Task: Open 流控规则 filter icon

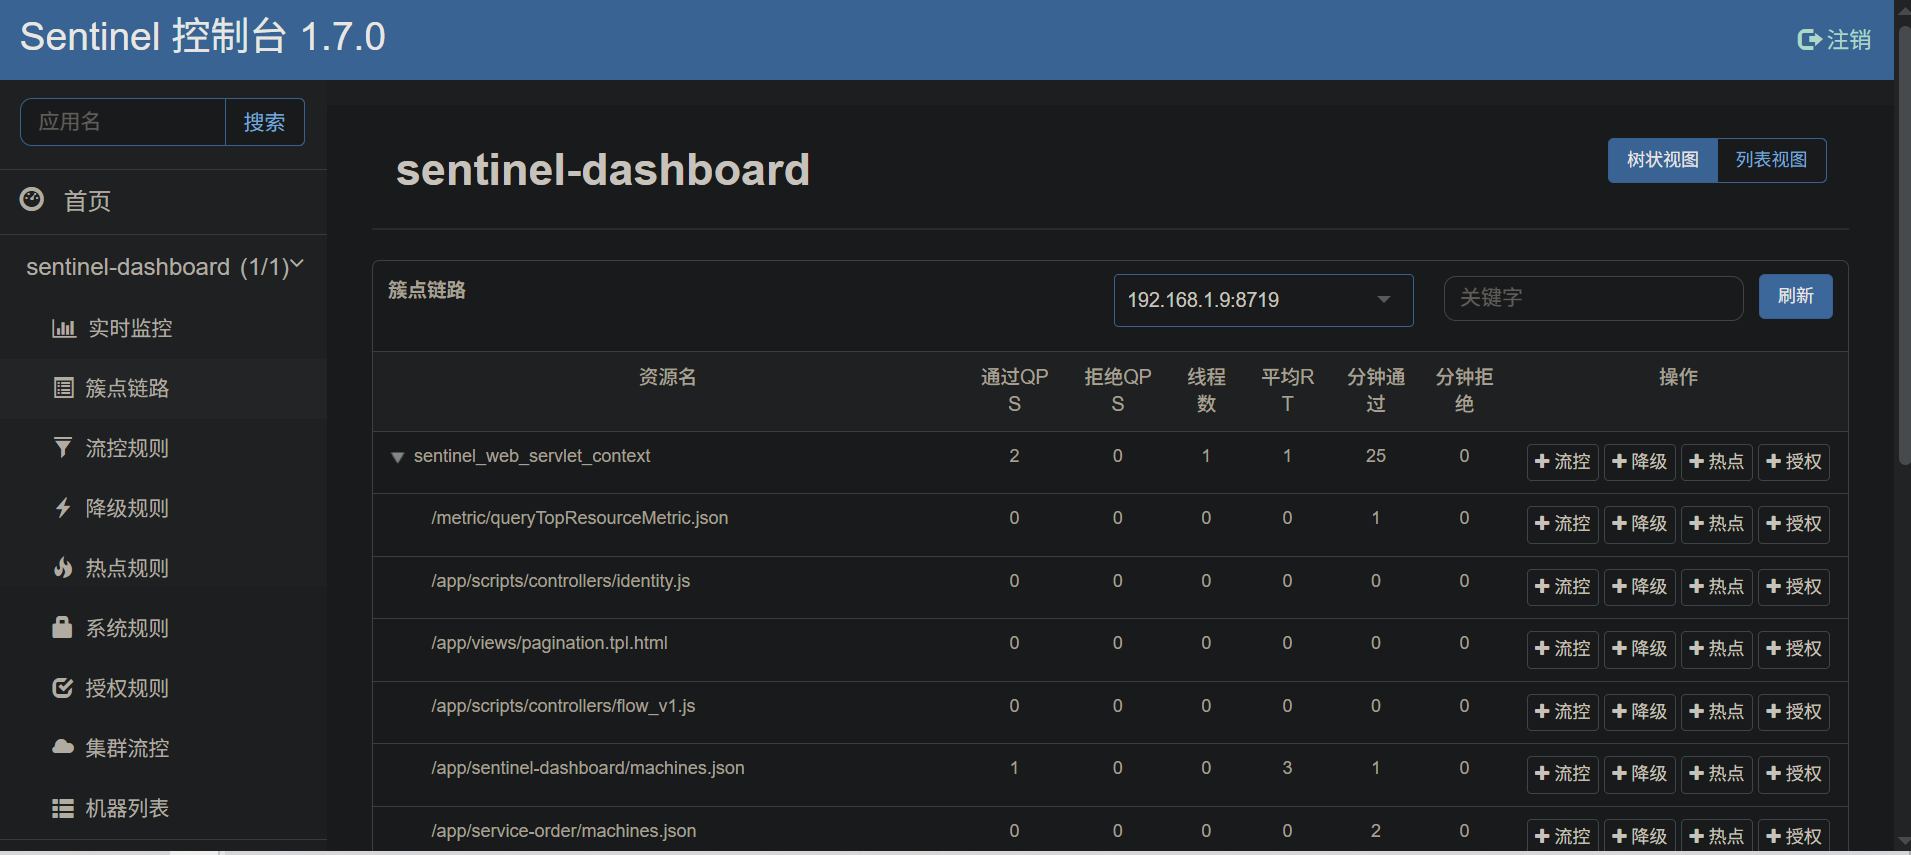Action: pyautogui.click(x=63, y=447)
